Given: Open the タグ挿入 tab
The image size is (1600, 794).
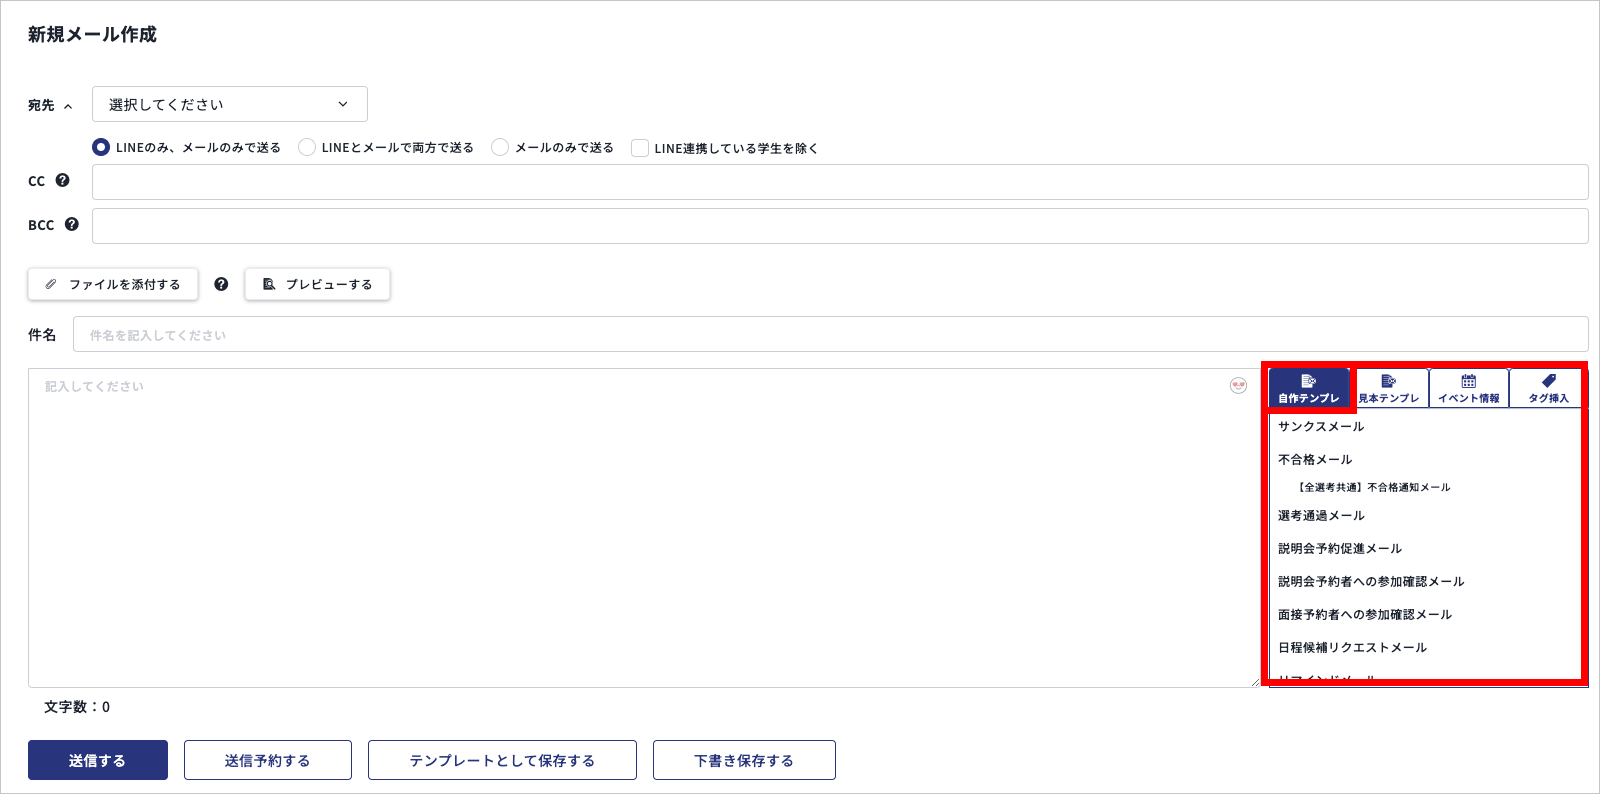Looking at the screenshot, I should point(1548,388).
